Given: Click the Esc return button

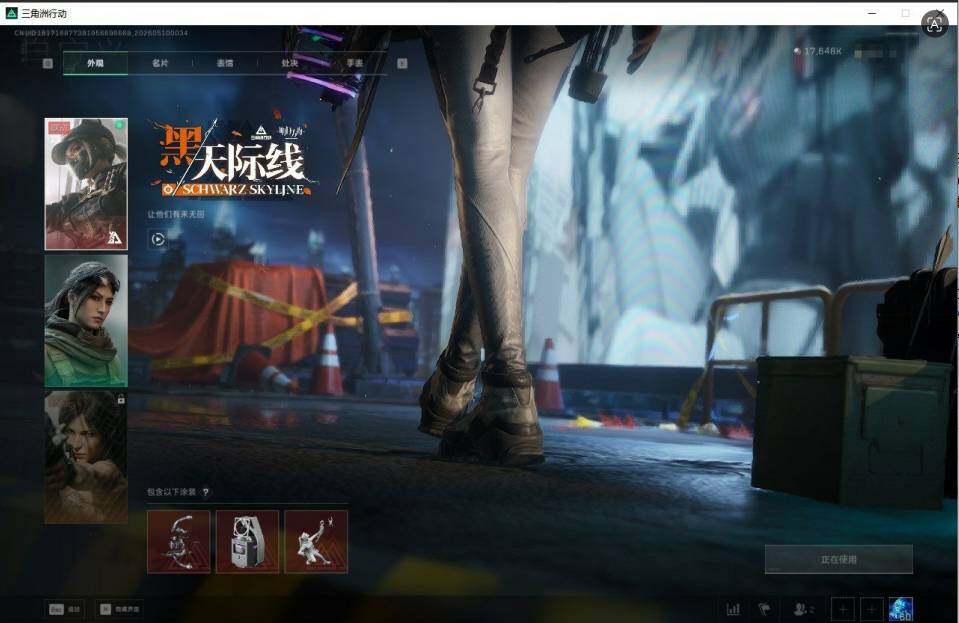Looking at the screenshot, I should point(65,609).
